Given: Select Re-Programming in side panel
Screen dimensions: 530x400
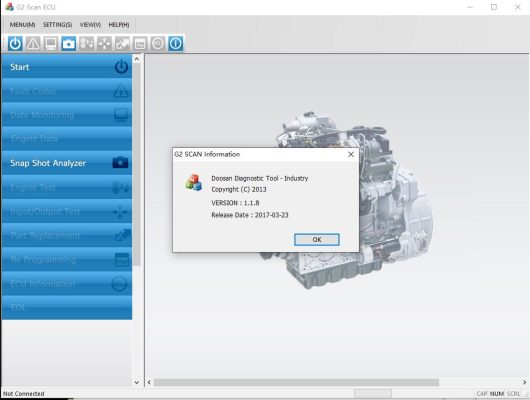Looking at the screenshot, I should coord(67,260).
